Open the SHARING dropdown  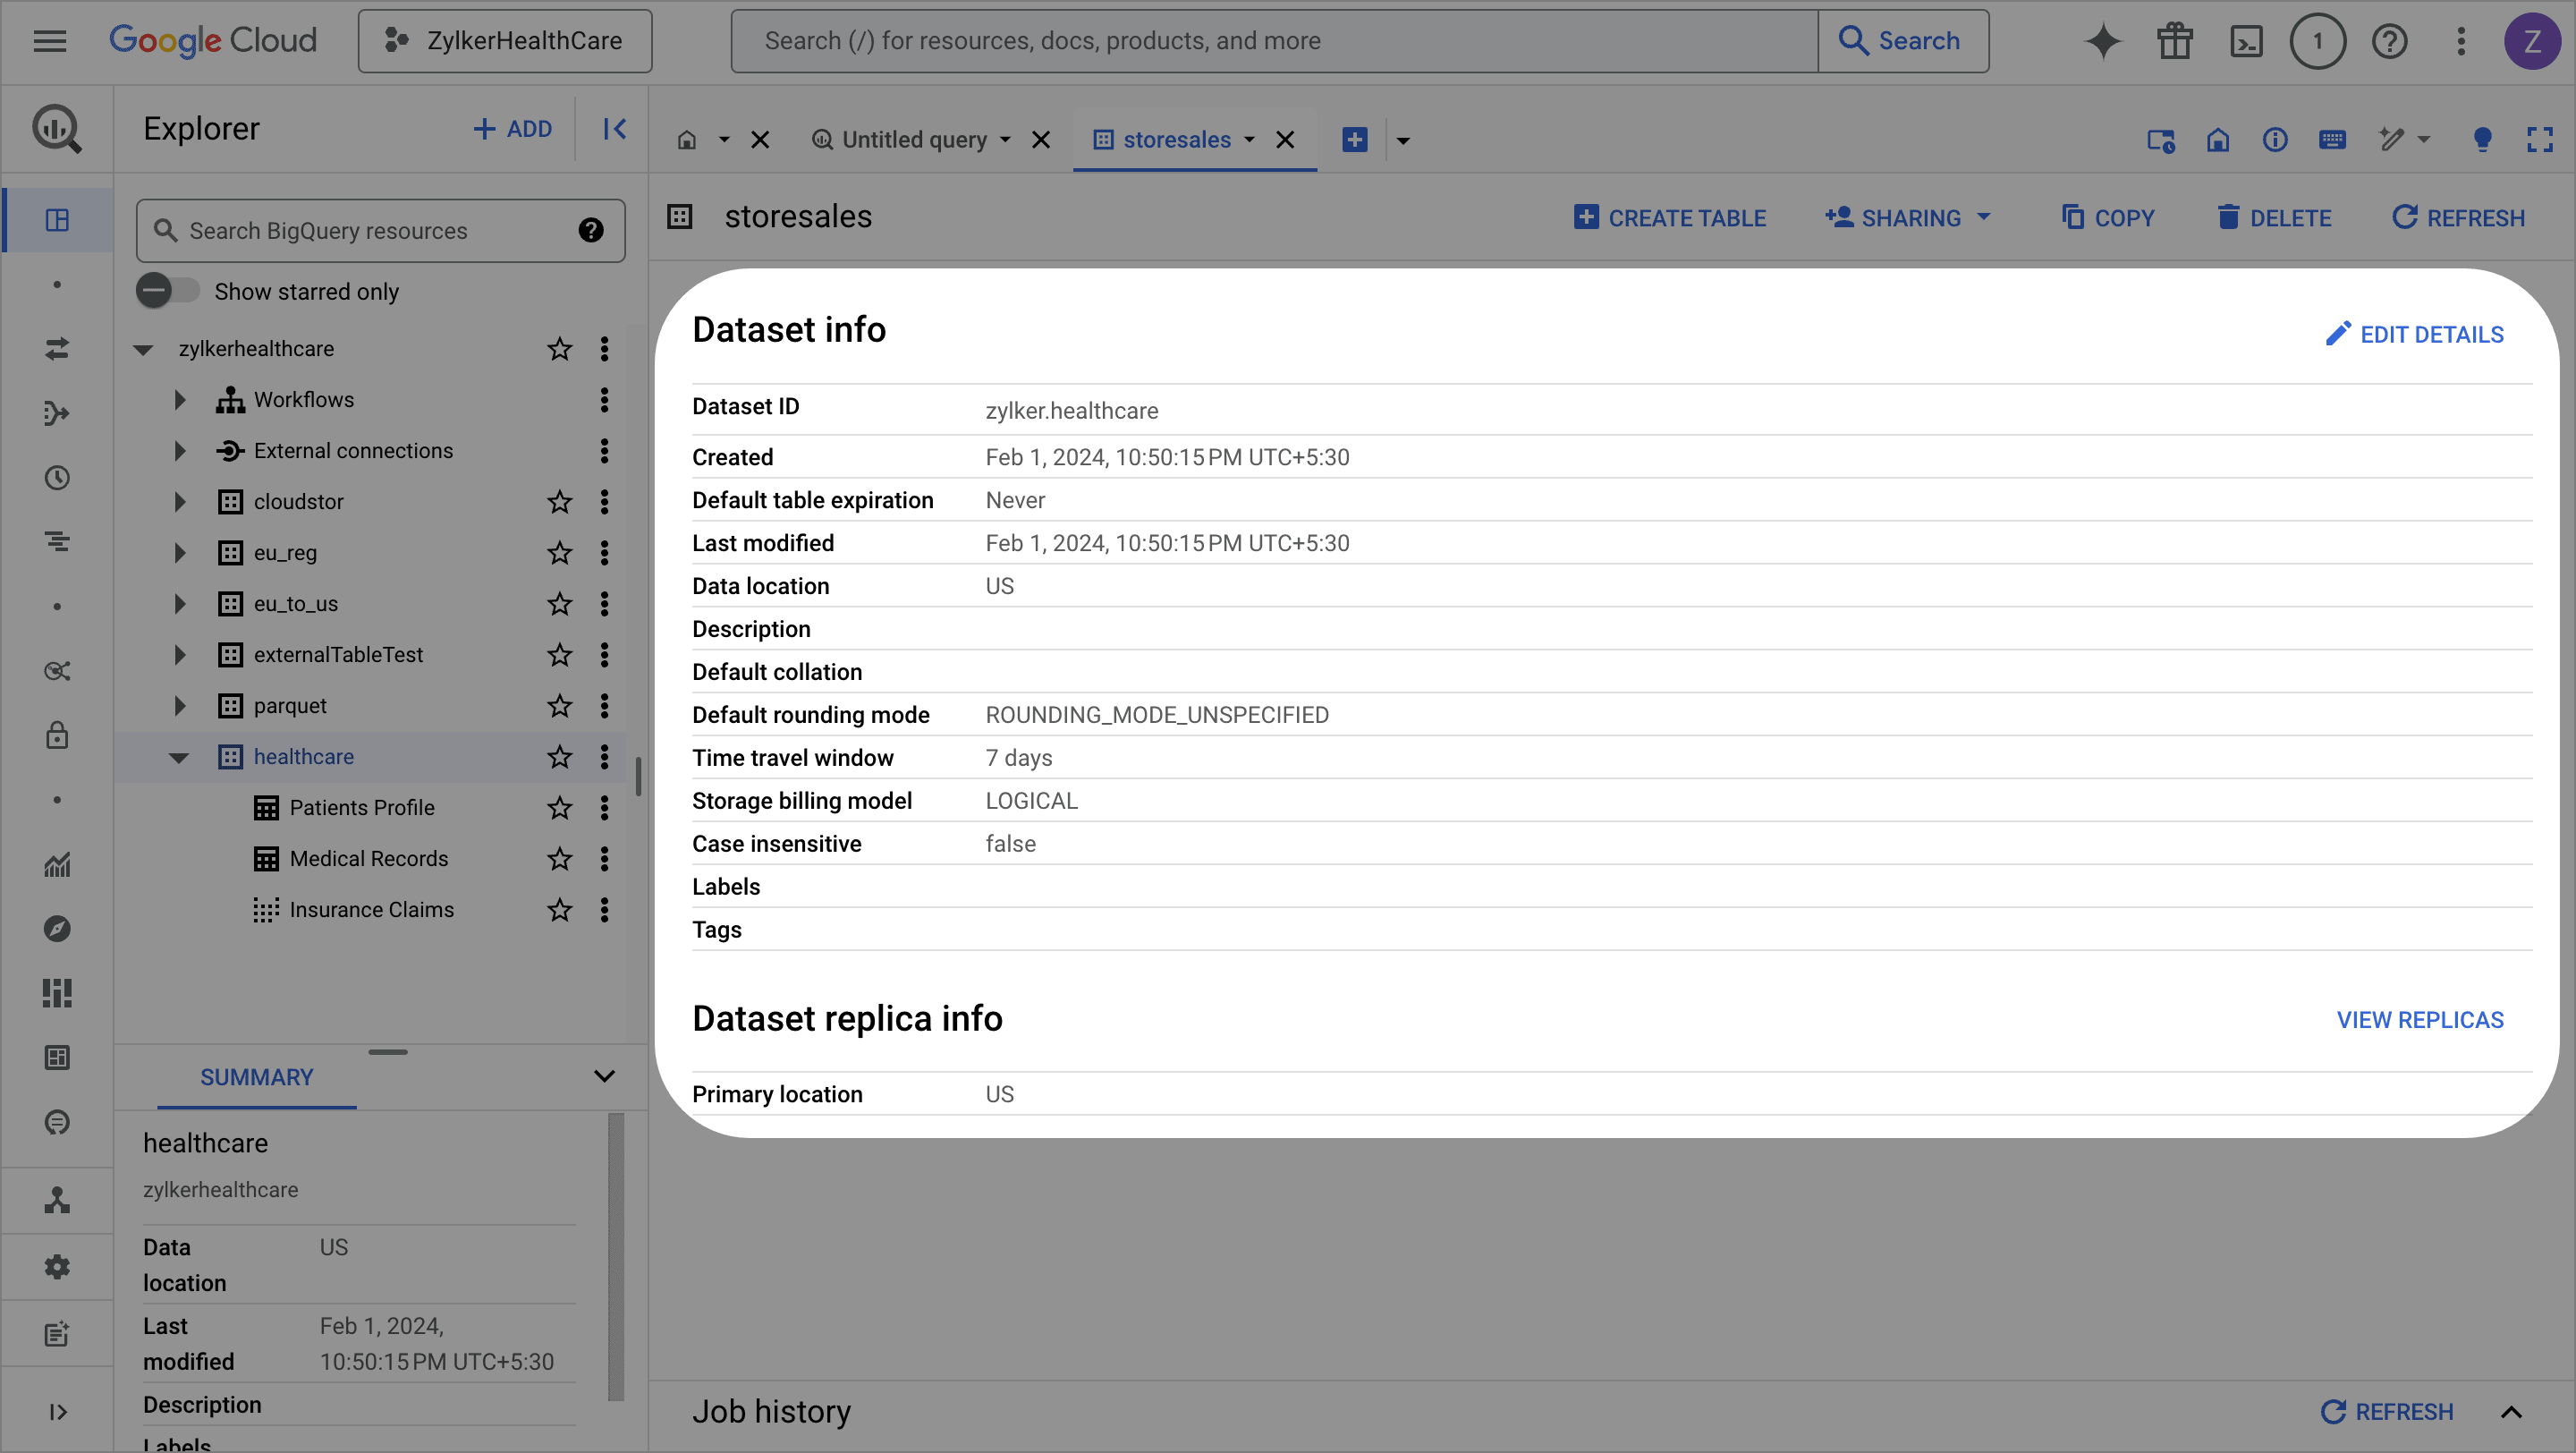tap(1908, 218)
